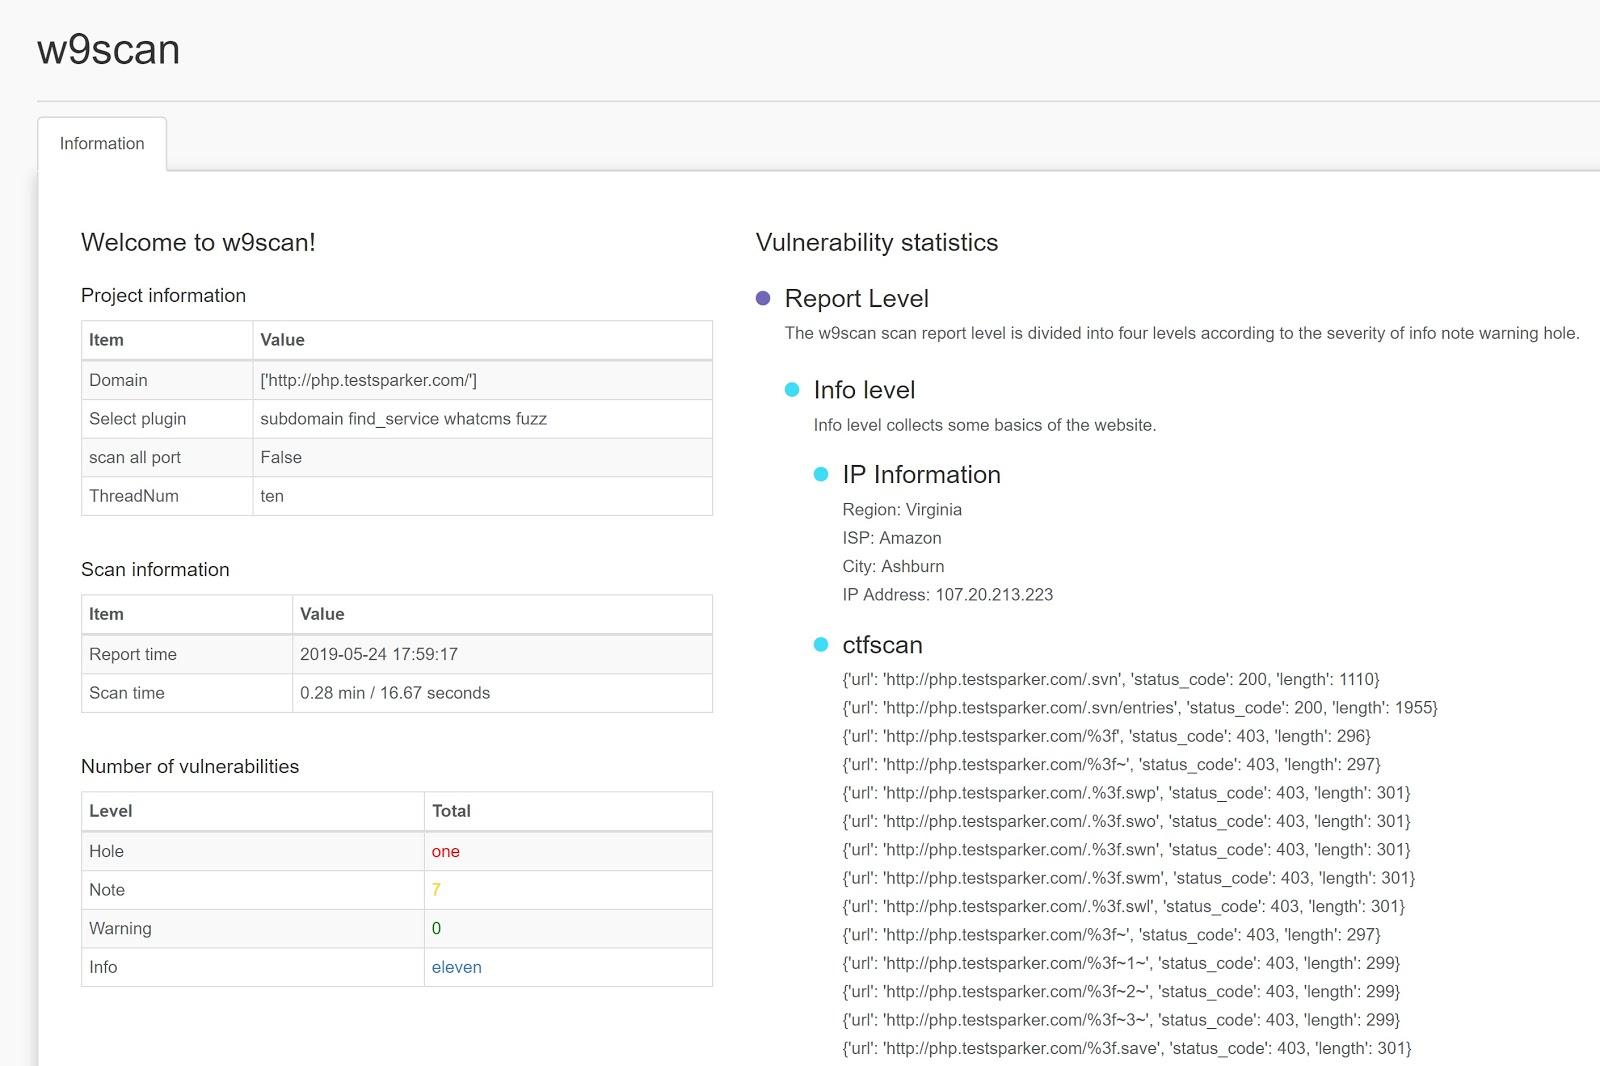Open the Information tab
1600x1066 pixels.
(x=102, y=144)
